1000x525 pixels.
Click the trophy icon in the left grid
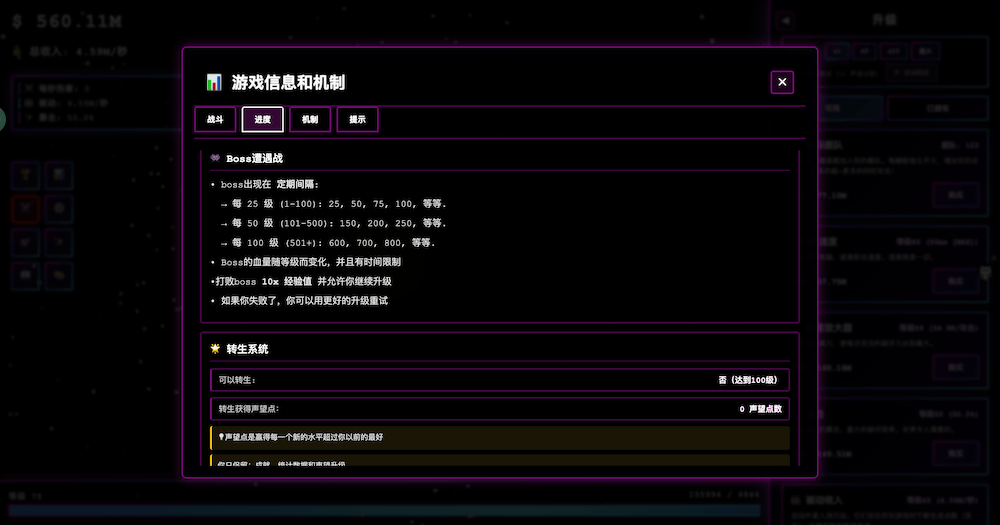click(x=27, y=176)
